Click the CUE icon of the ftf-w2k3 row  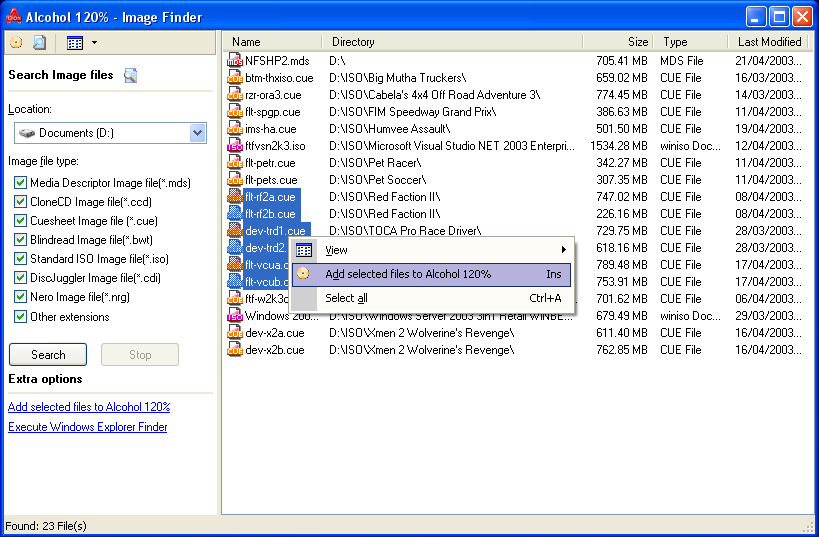pos(235,298)
